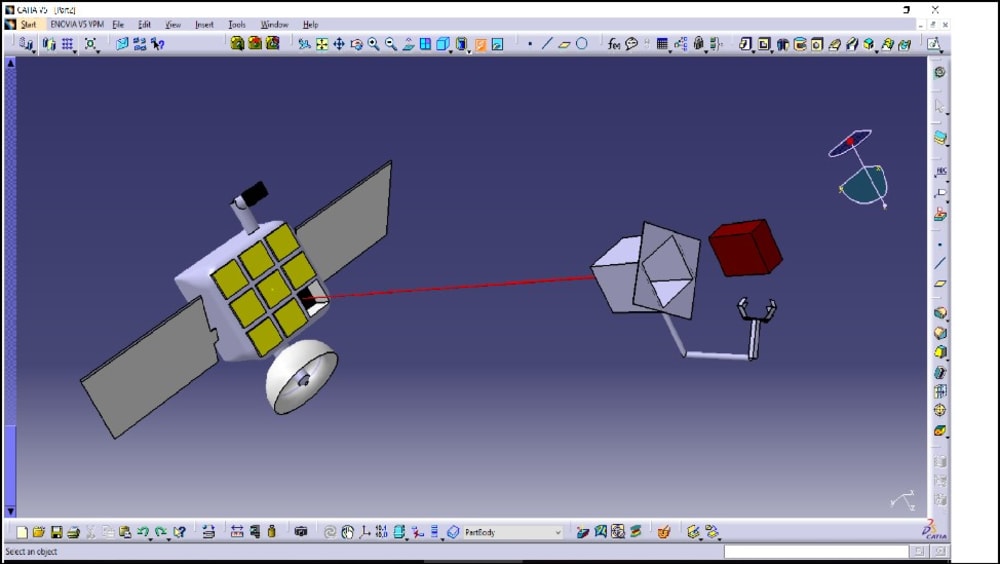Click the vertical scrollbar down arrow
The height and width of the screenshot is (564, 1000).
10,511
